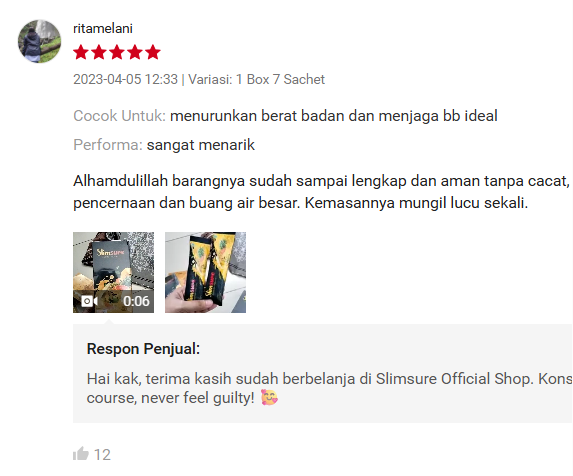573x476 pixels.
Task: Click the fourth red rating star
Action: coord(134,52)
